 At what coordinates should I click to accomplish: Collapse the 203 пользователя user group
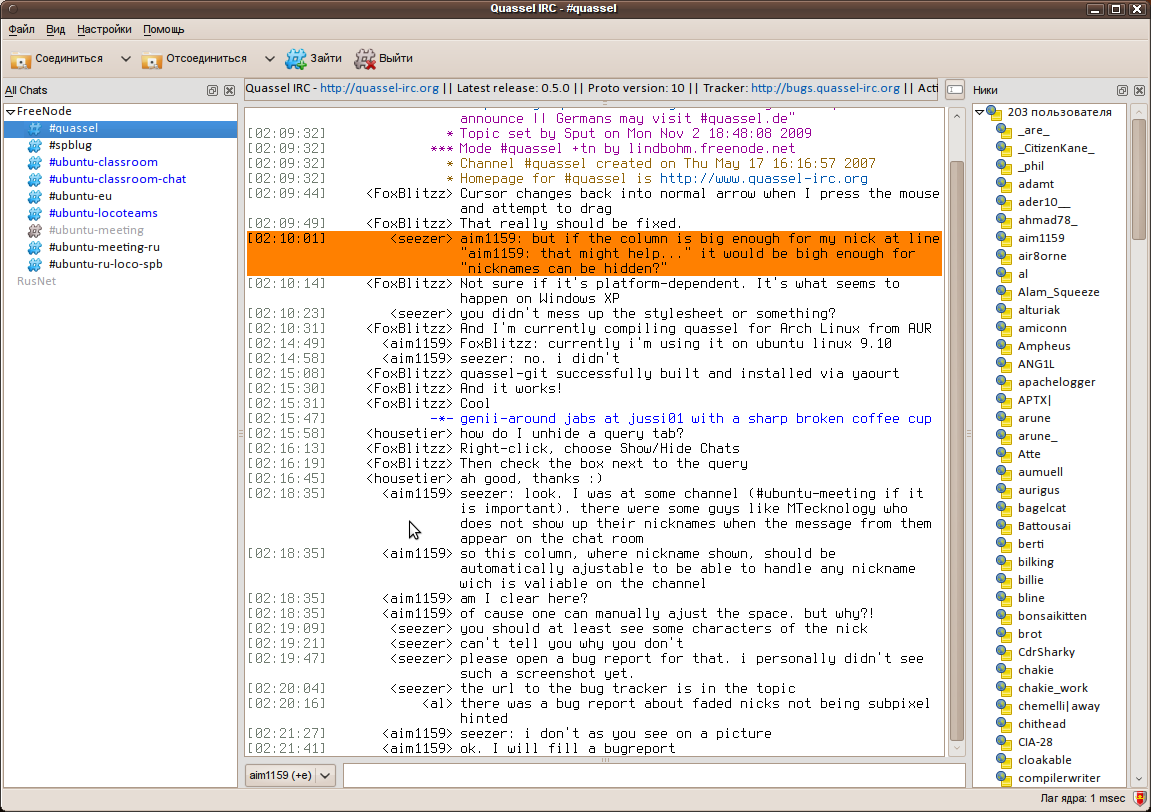(979, 112)
